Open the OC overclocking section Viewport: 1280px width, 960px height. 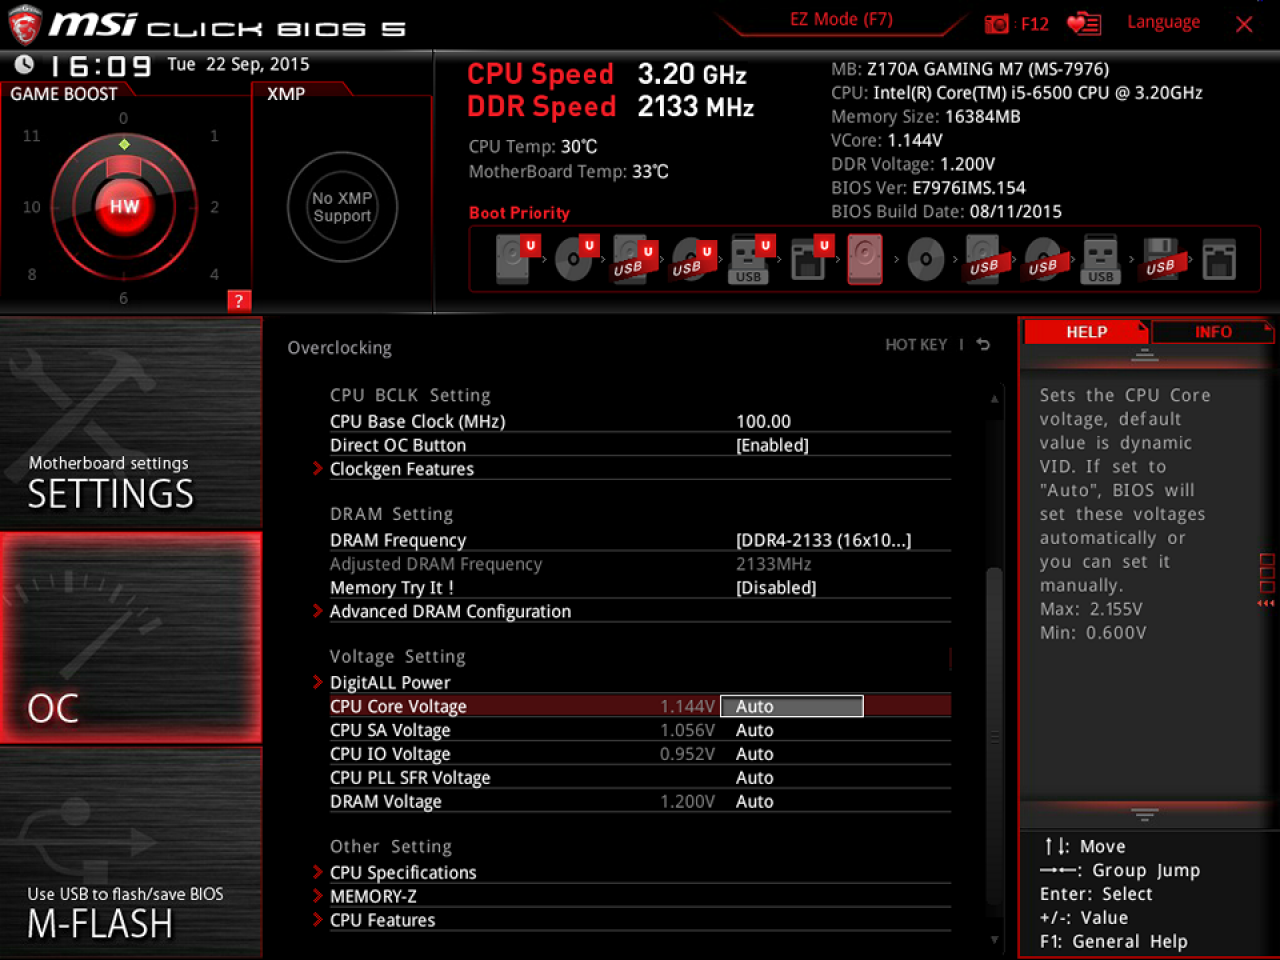(x=131, y=638)
